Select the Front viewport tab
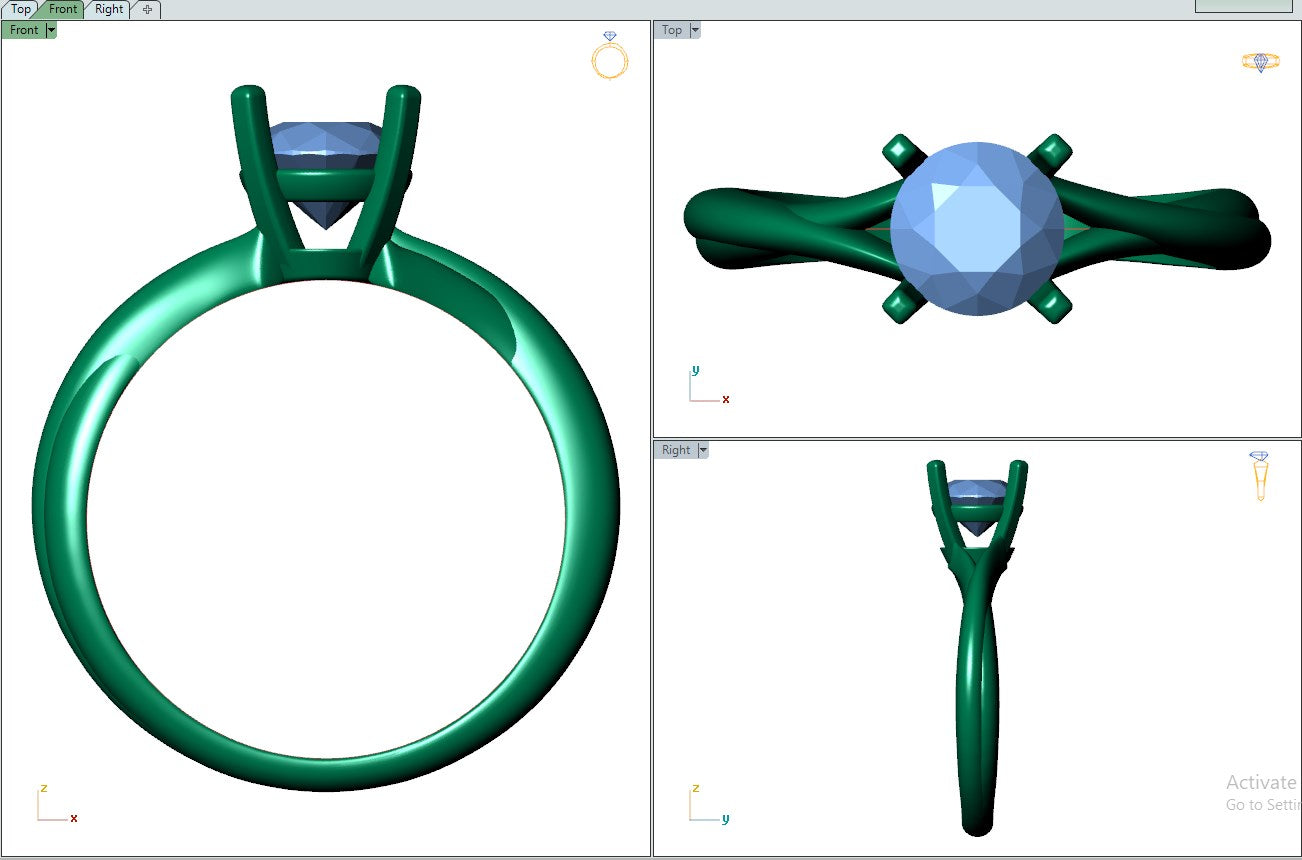1302x860 pixels. pos(63,9)
